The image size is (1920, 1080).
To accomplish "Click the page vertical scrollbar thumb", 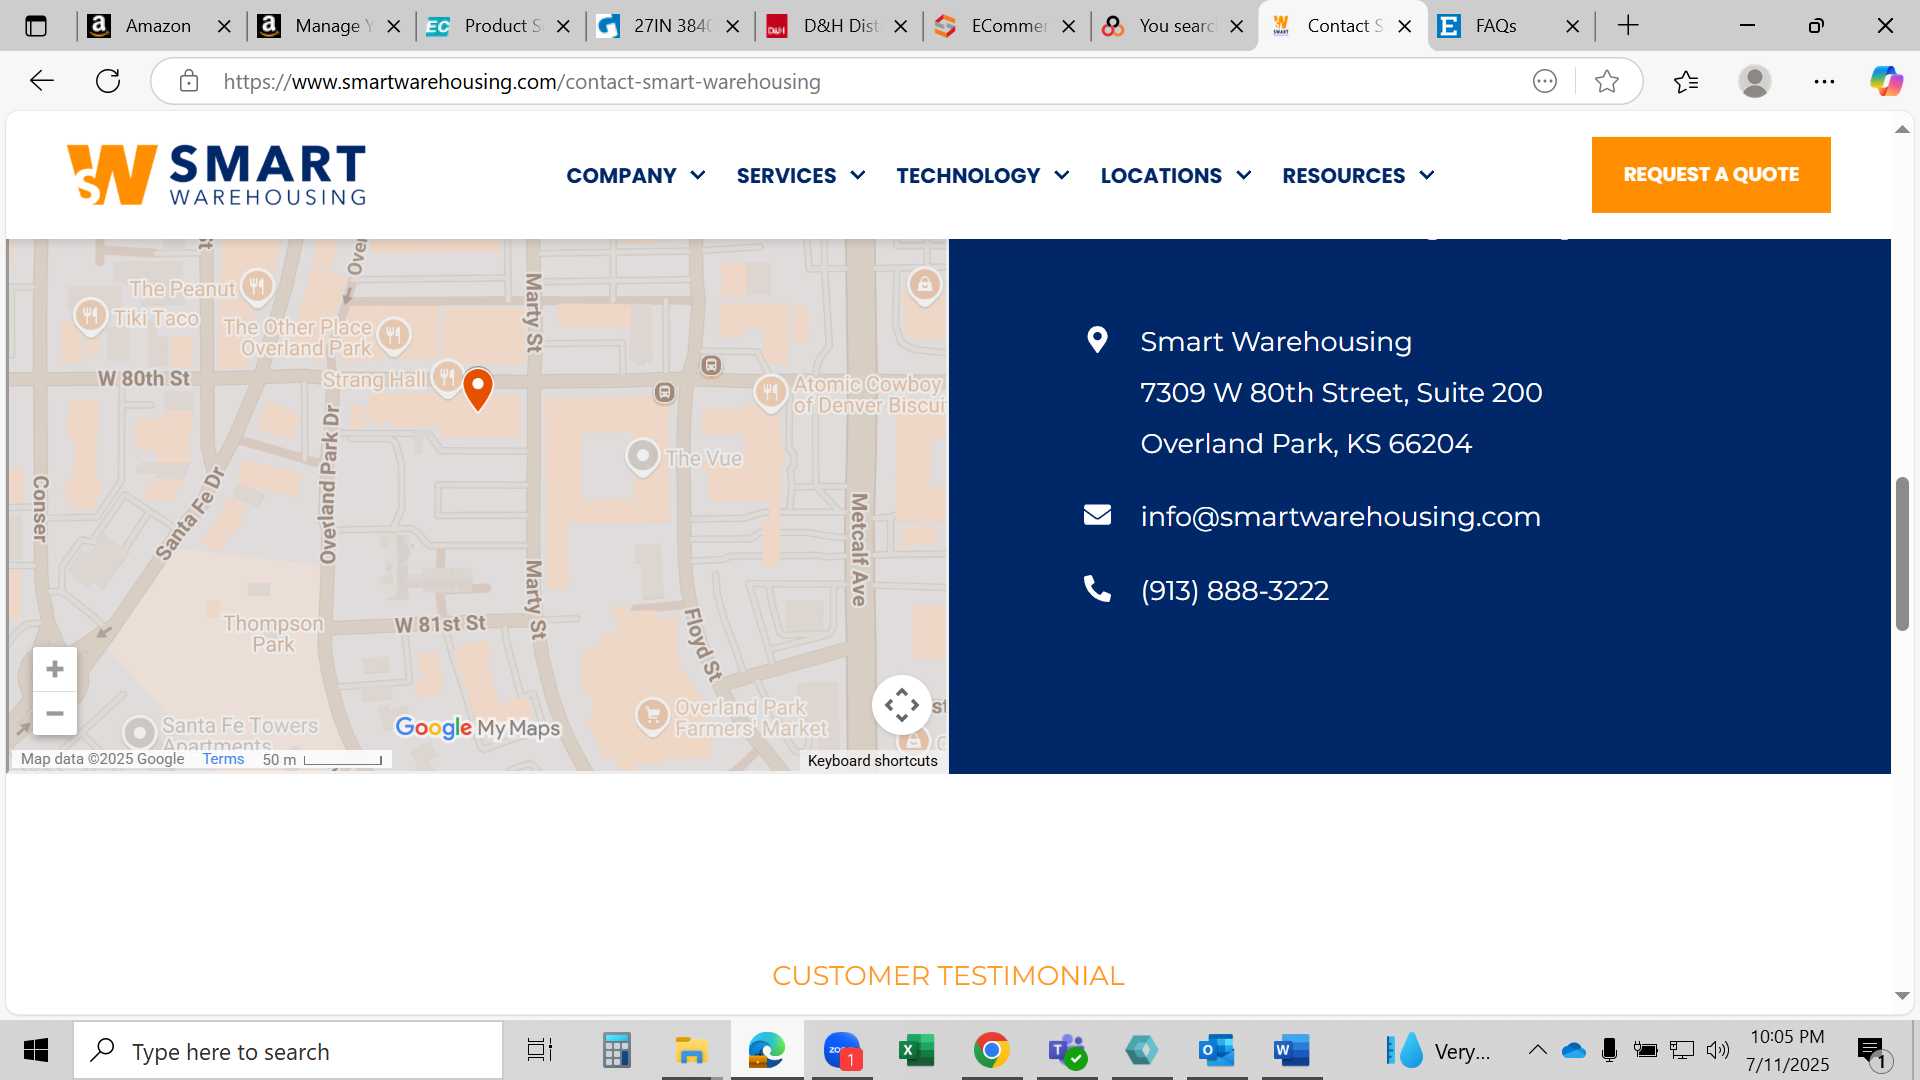I will pos(1902,554).
